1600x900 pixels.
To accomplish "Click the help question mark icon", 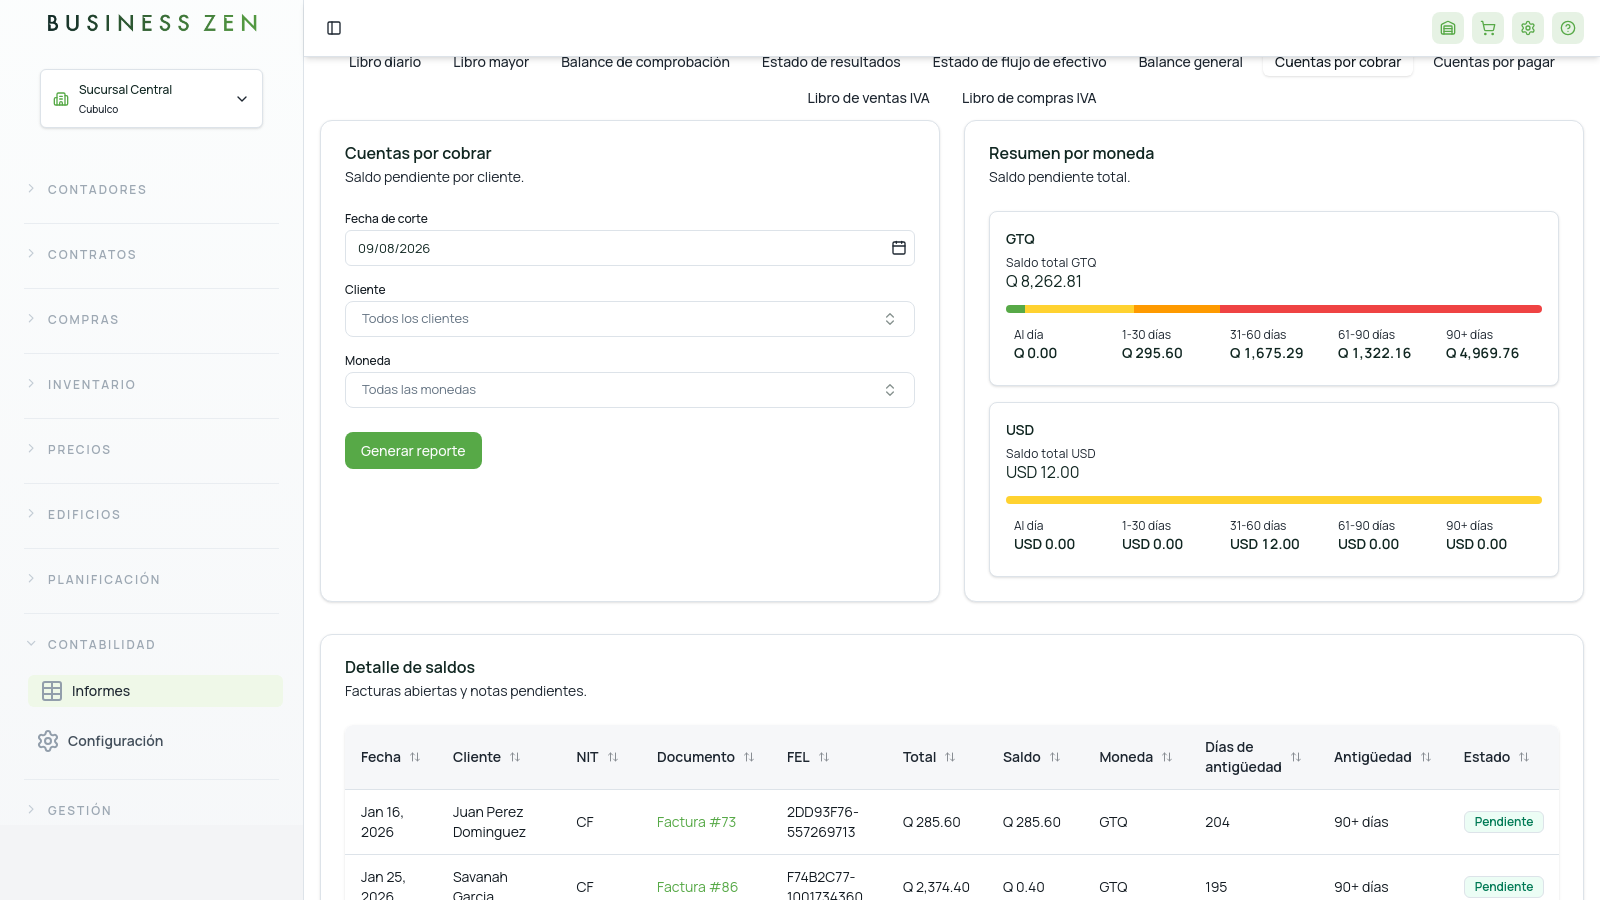I will pyautogui.click(x=1567, y=28).
